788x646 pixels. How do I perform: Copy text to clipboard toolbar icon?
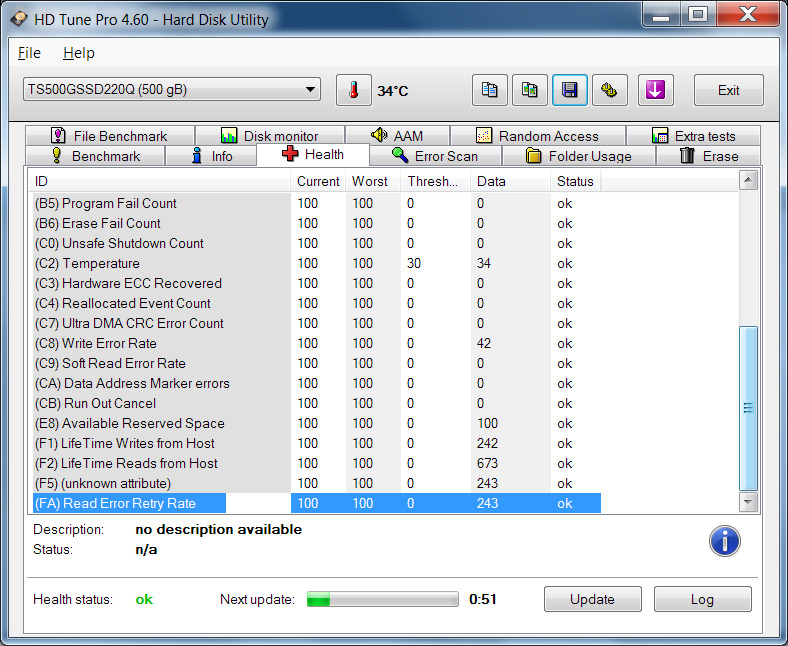(x=489, y=90)
